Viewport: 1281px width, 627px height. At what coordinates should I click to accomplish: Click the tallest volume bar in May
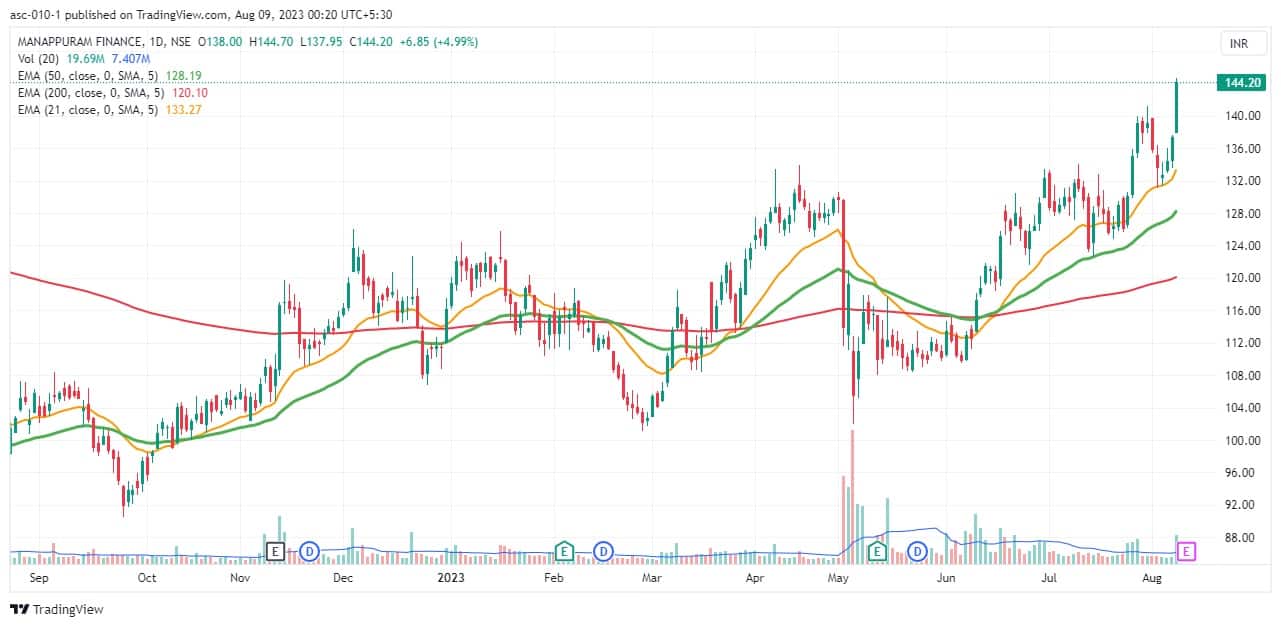point(853,492)
